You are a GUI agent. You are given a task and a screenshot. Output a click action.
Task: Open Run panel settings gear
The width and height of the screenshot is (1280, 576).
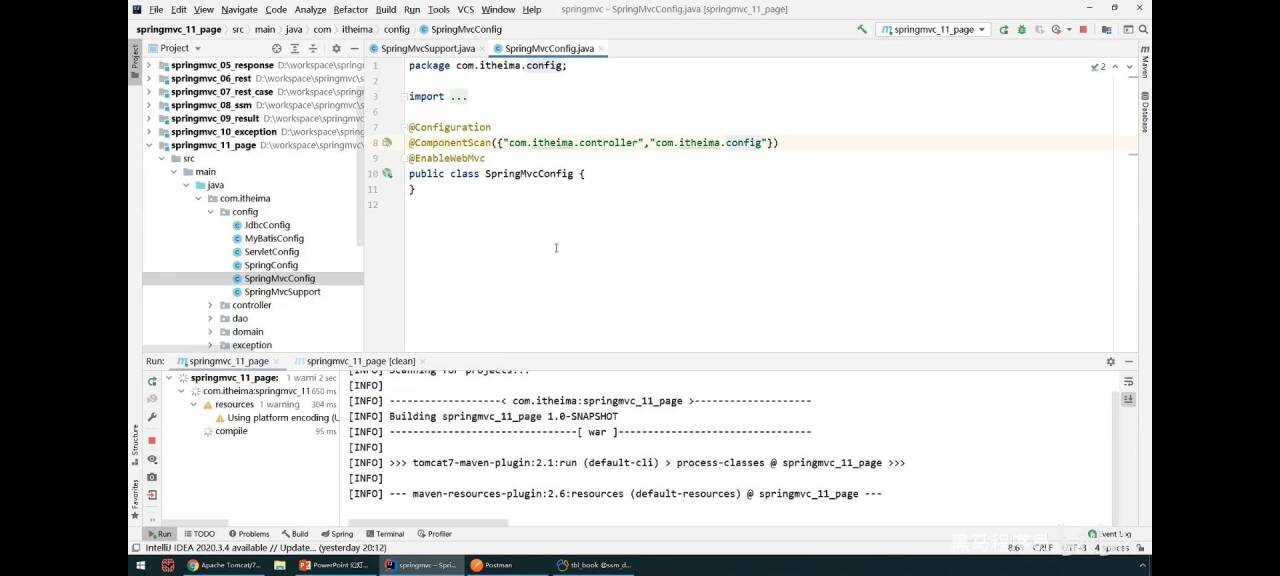pos(1110,361)
